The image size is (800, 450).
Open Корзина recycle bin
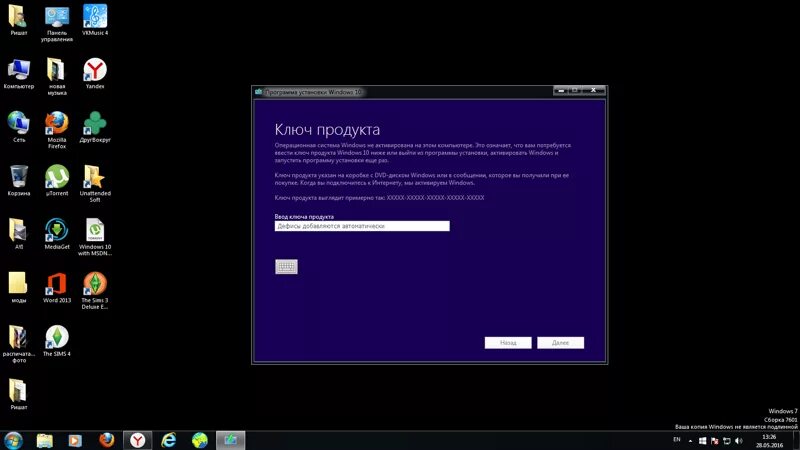click(19, 181)
